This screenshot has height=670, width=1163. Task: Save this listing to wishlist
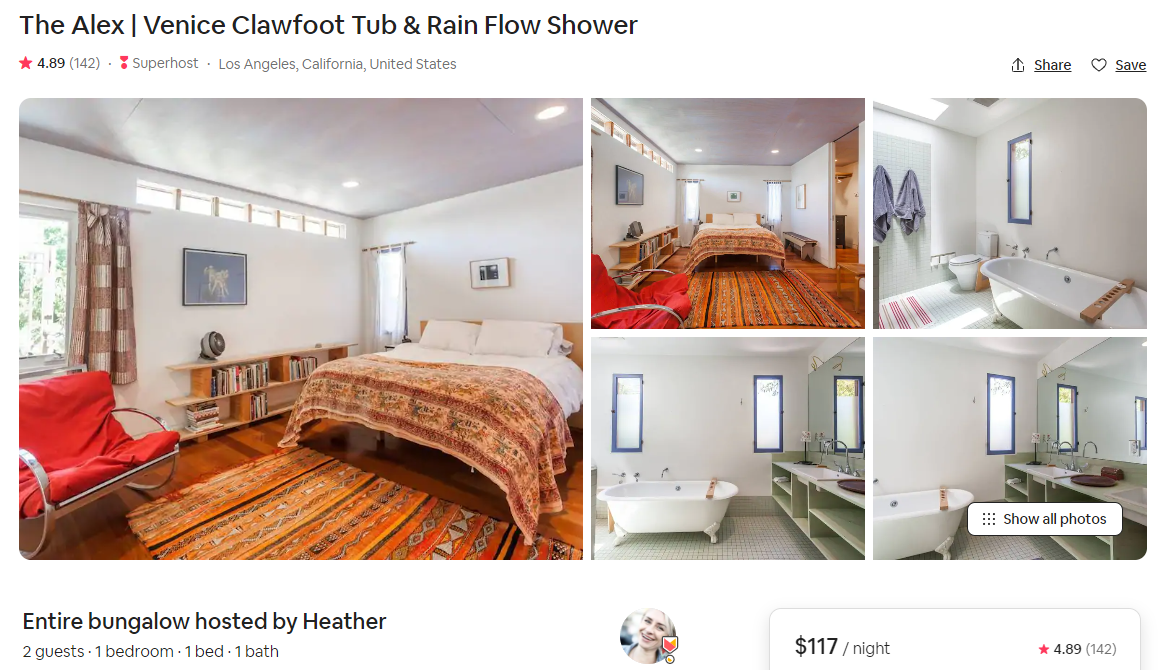pyautogui.click(x=1118, y=65)
